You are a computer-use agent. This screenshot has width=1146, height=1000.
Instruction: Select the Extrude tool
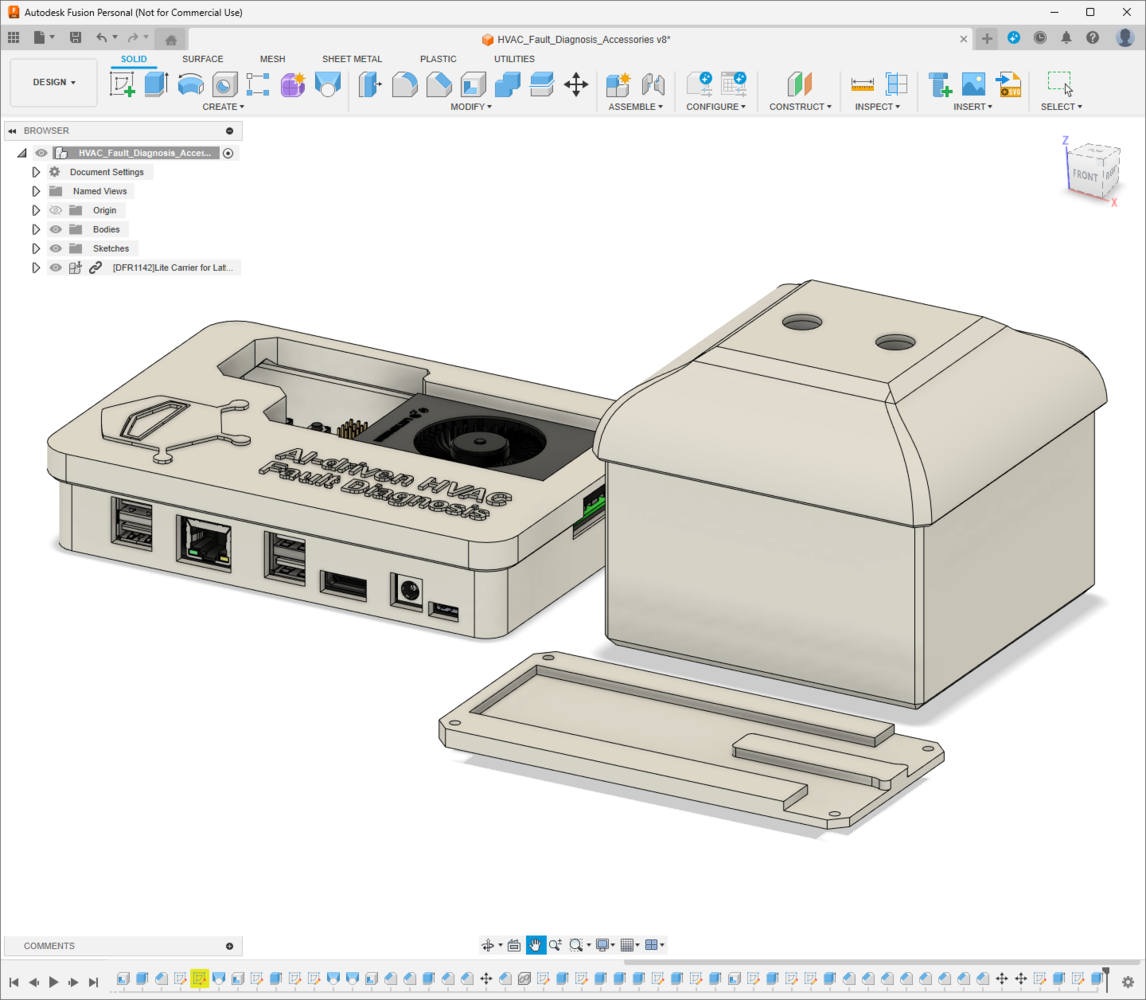click(x=156, y=84)
